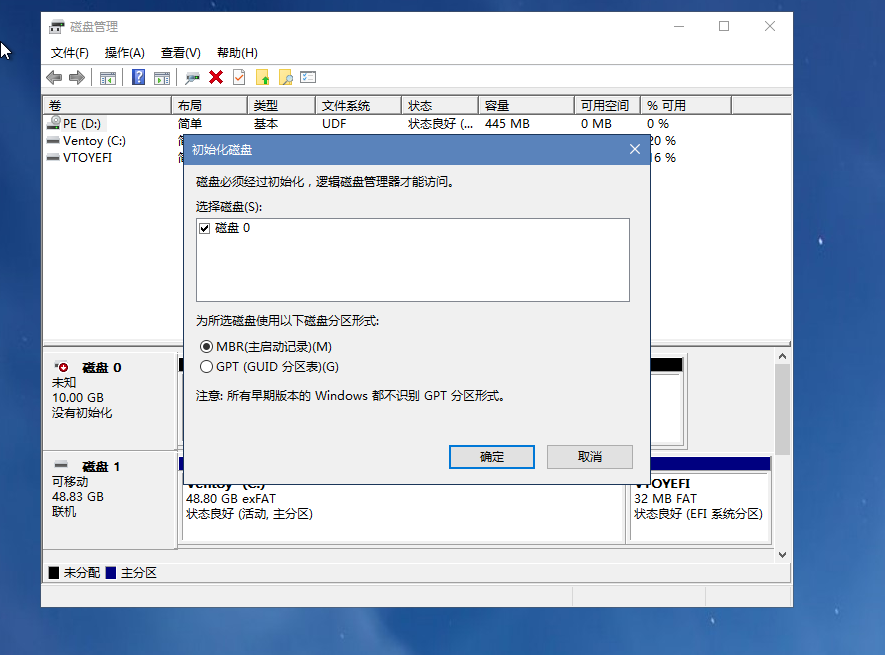This screenshot has height=655, width=885.
Task: Click the UDF file system cell
Action: 334,124
